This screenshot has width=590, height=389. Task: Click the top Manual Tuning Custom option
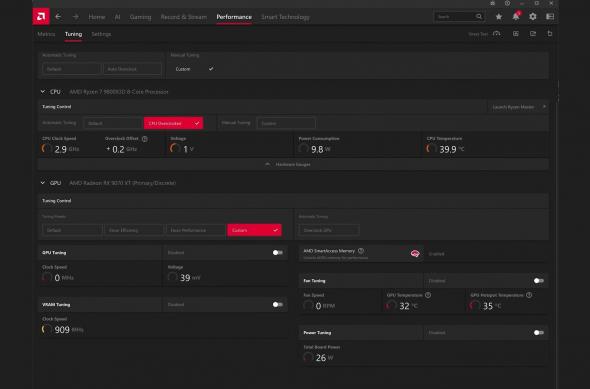(x=194, y=69)
